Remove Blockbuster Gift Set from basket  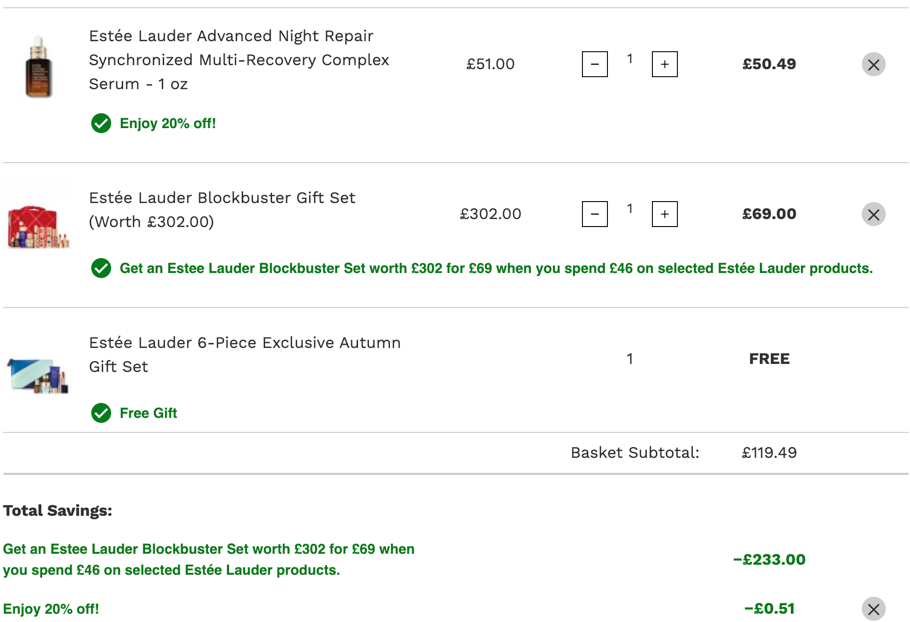click(x=873, y=214)
